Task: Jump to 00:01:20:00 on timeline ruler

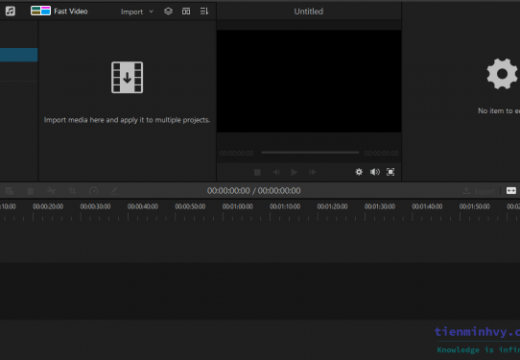Action: pyautogui.click(x=332, y=207)
